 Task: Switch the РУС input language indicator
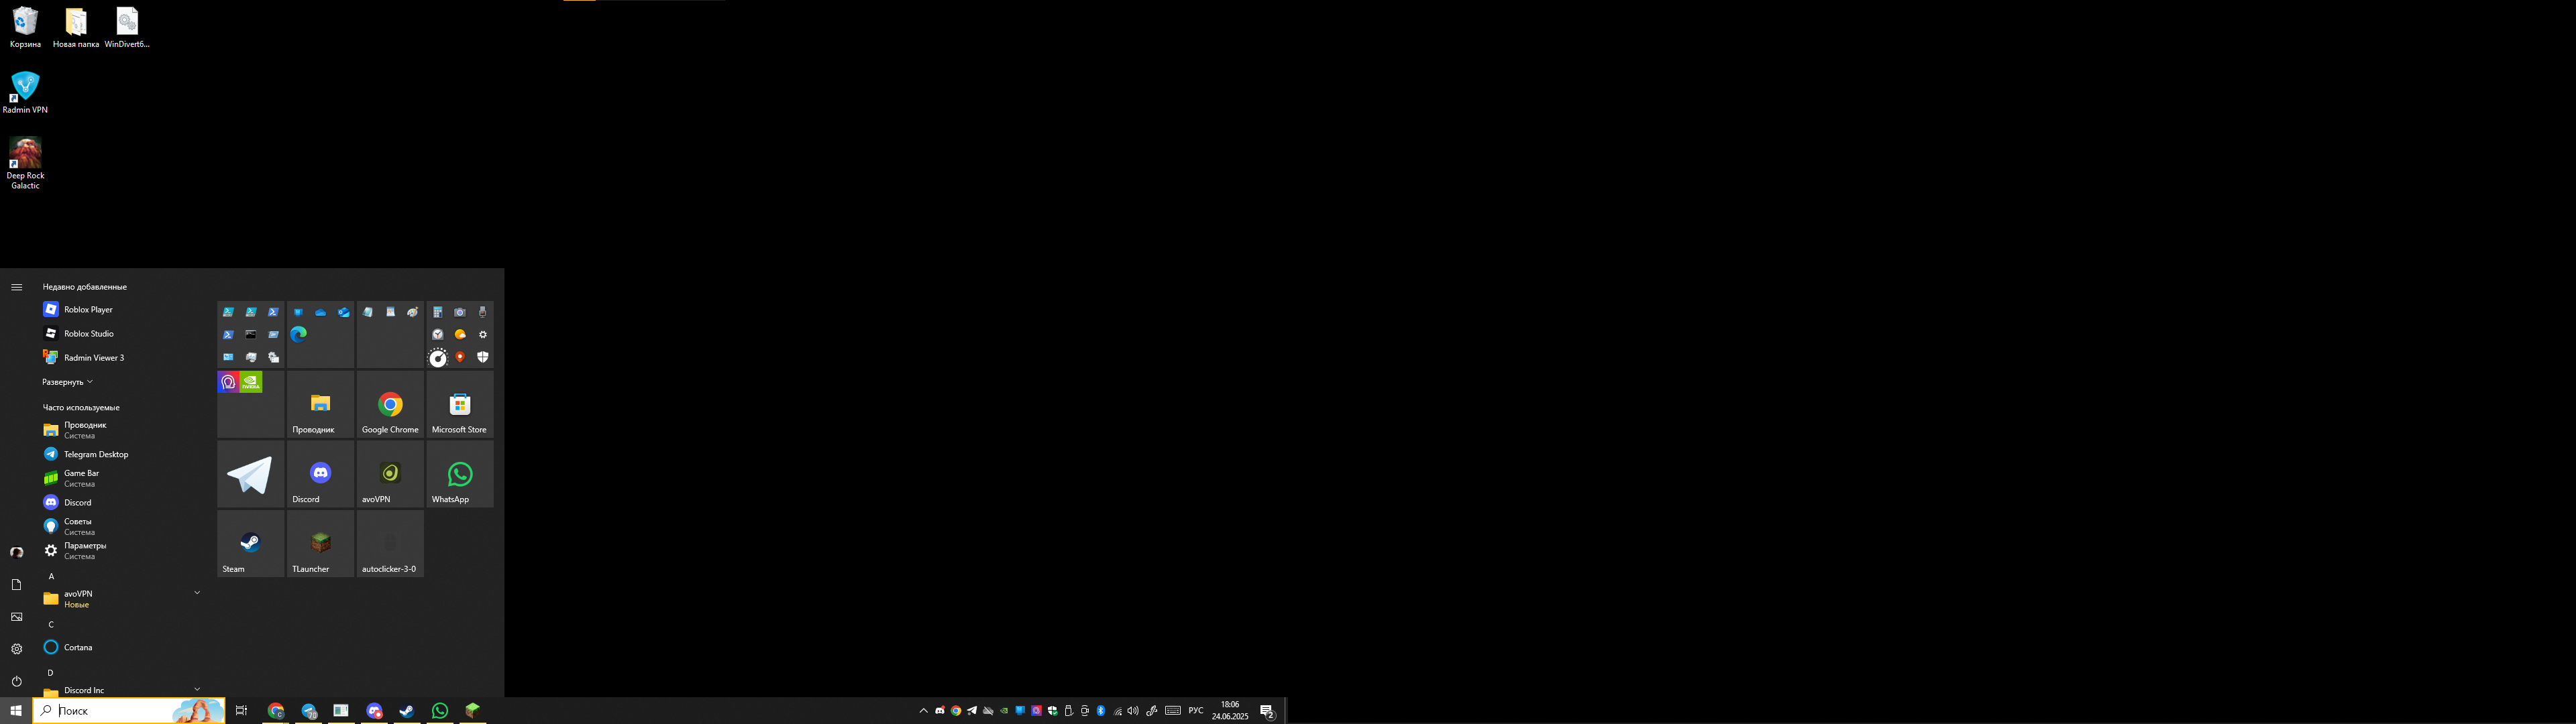1196,711
